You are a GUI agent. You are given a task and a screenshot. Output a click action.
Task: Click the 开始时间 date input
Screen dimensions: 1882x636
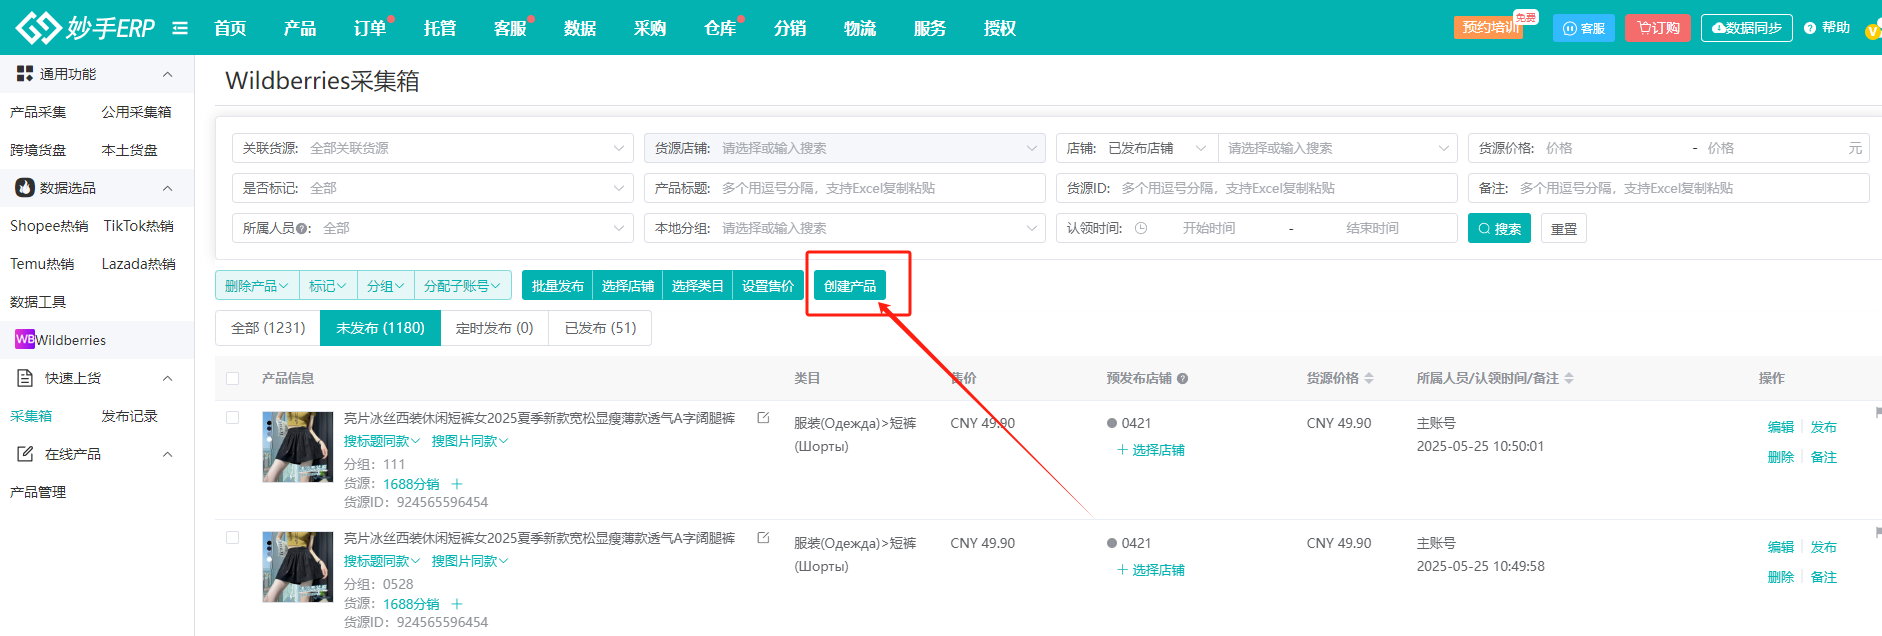(1209, 228)
